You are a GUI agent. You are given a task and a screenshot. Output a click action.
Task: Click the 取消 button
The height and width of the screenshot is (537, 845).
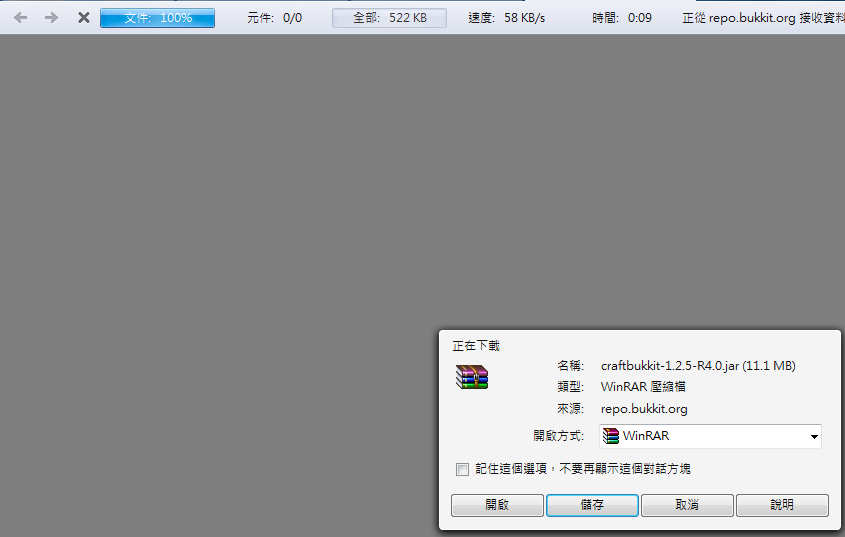(x=687, y=505)
